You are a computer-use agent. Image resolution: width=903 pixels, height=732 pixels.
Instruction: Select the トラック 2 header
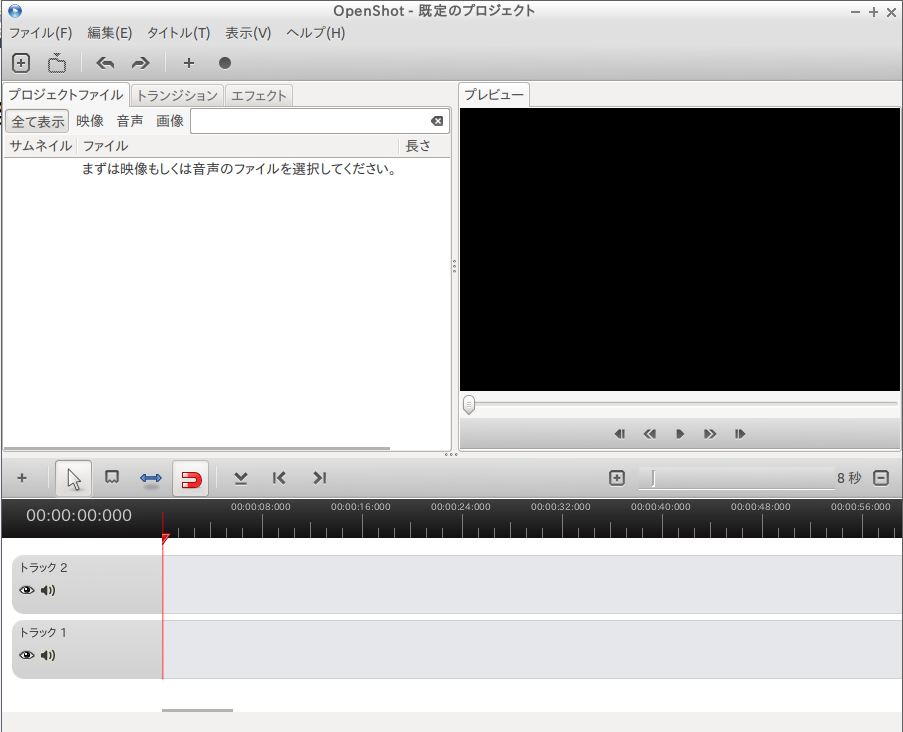tap(88, 584)
